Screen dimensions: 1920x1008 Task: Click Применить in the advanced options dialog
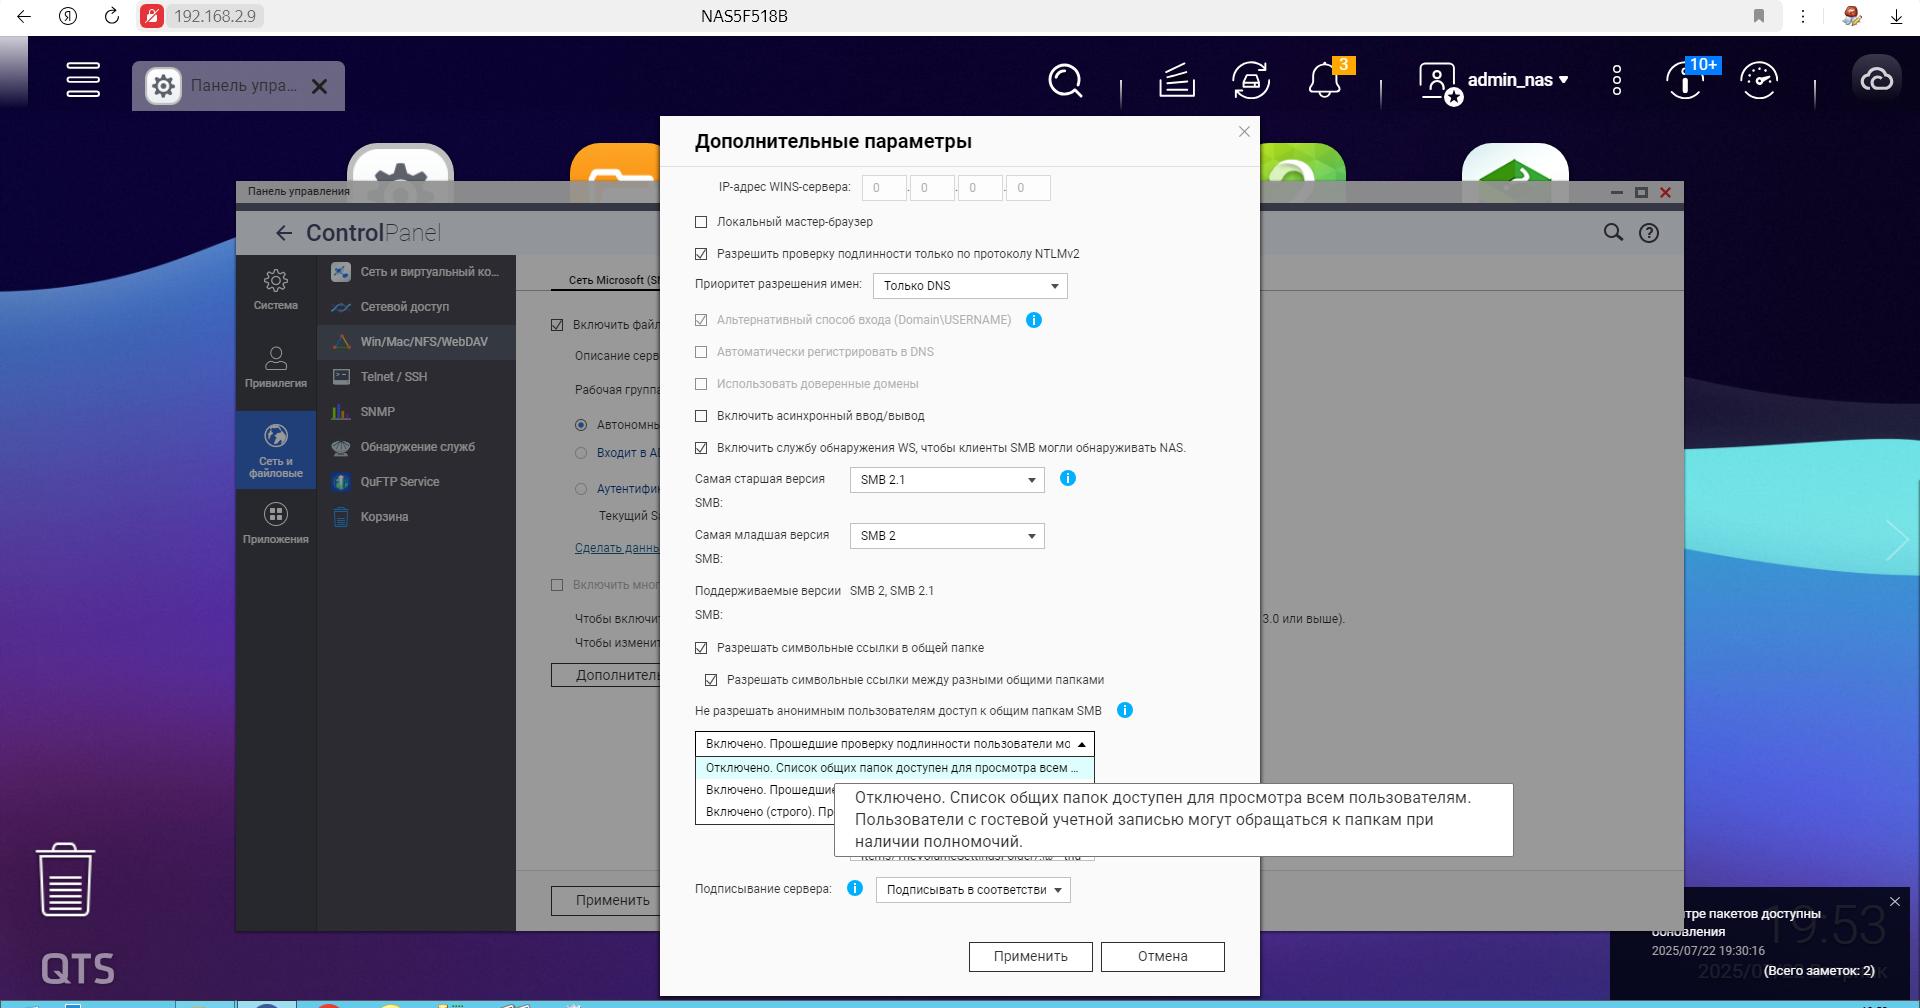point(1030,957)
